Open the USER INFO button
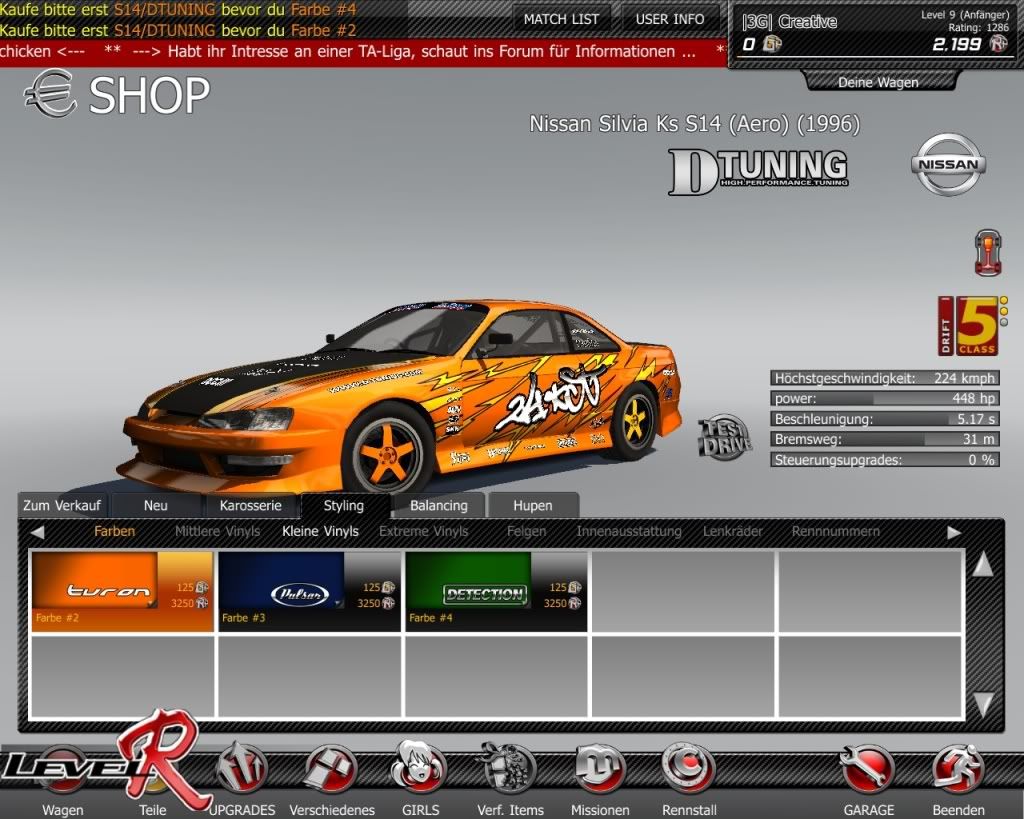 [669, 19]
